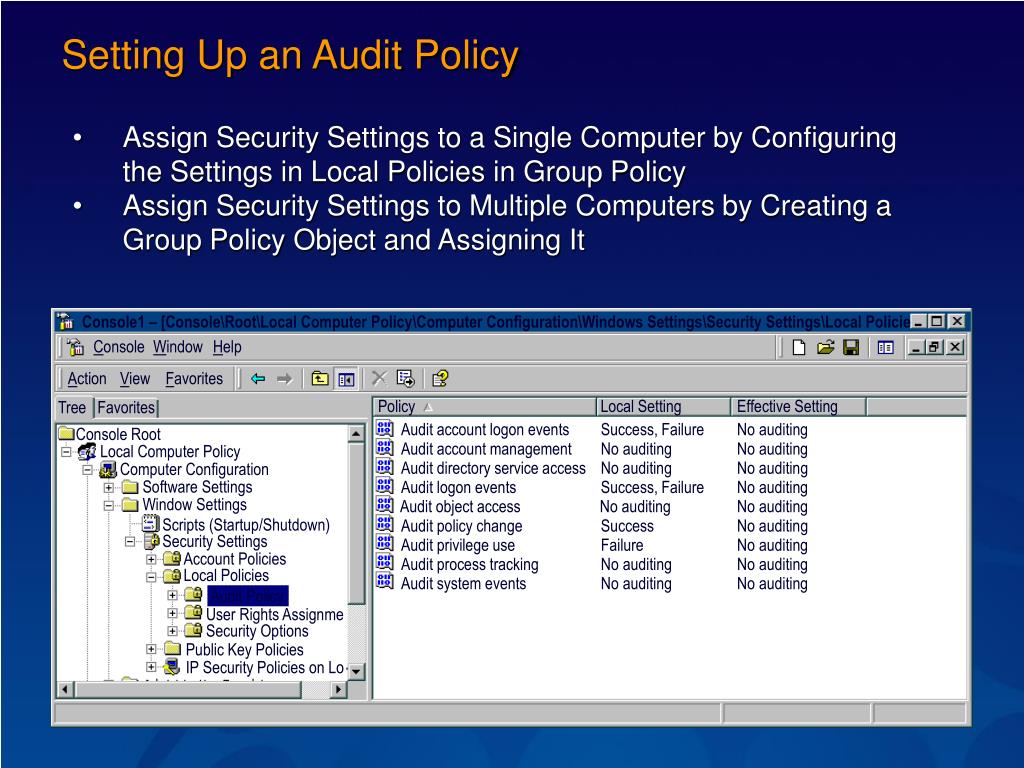1024x768 pixels.
Task: Select Scripts (Startup/Shutdown) in the tree
Action: pyautogui.click(x=246, y=524)
